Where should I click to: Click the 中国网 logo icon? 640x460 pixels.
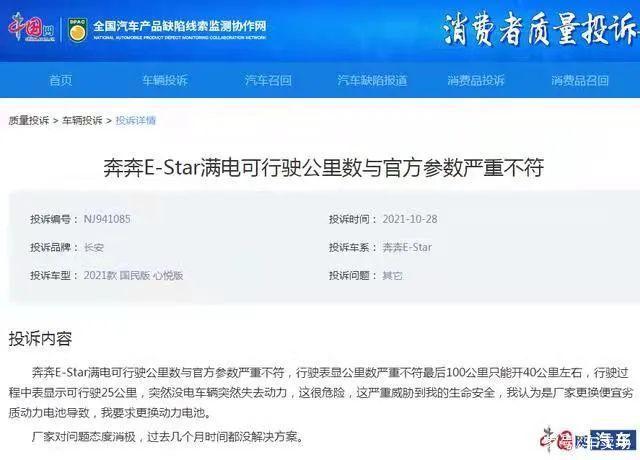tap(31, 28)
